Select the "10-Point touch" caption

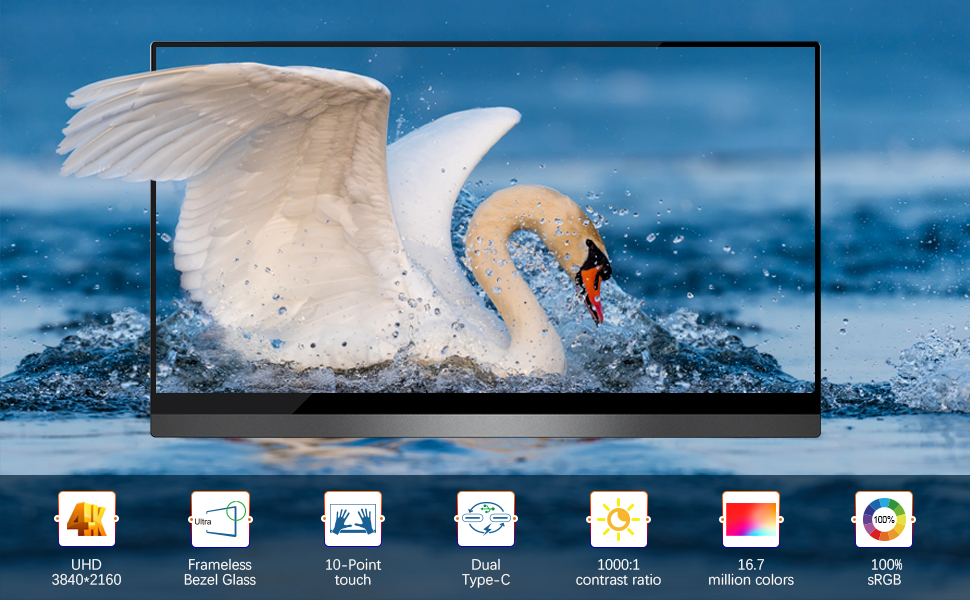353,572
